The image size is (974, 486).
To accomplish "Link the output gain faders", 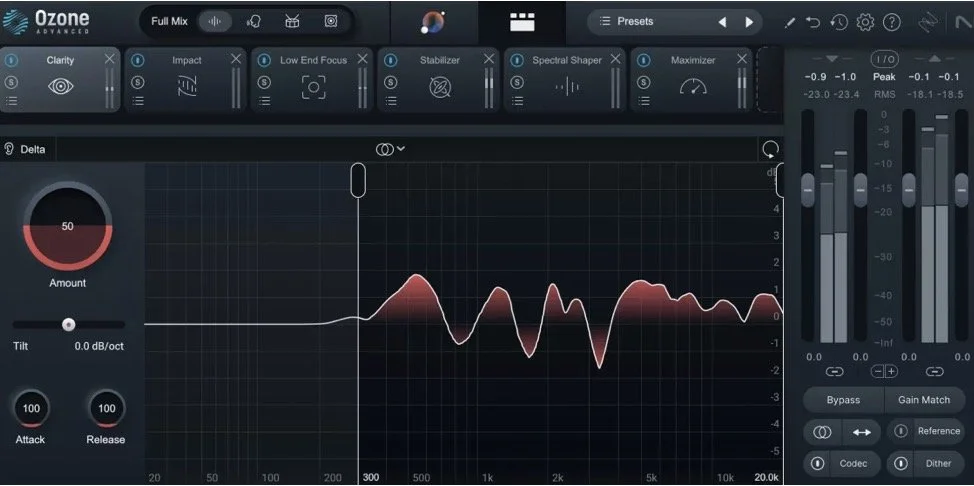I will tap(934, 372).
